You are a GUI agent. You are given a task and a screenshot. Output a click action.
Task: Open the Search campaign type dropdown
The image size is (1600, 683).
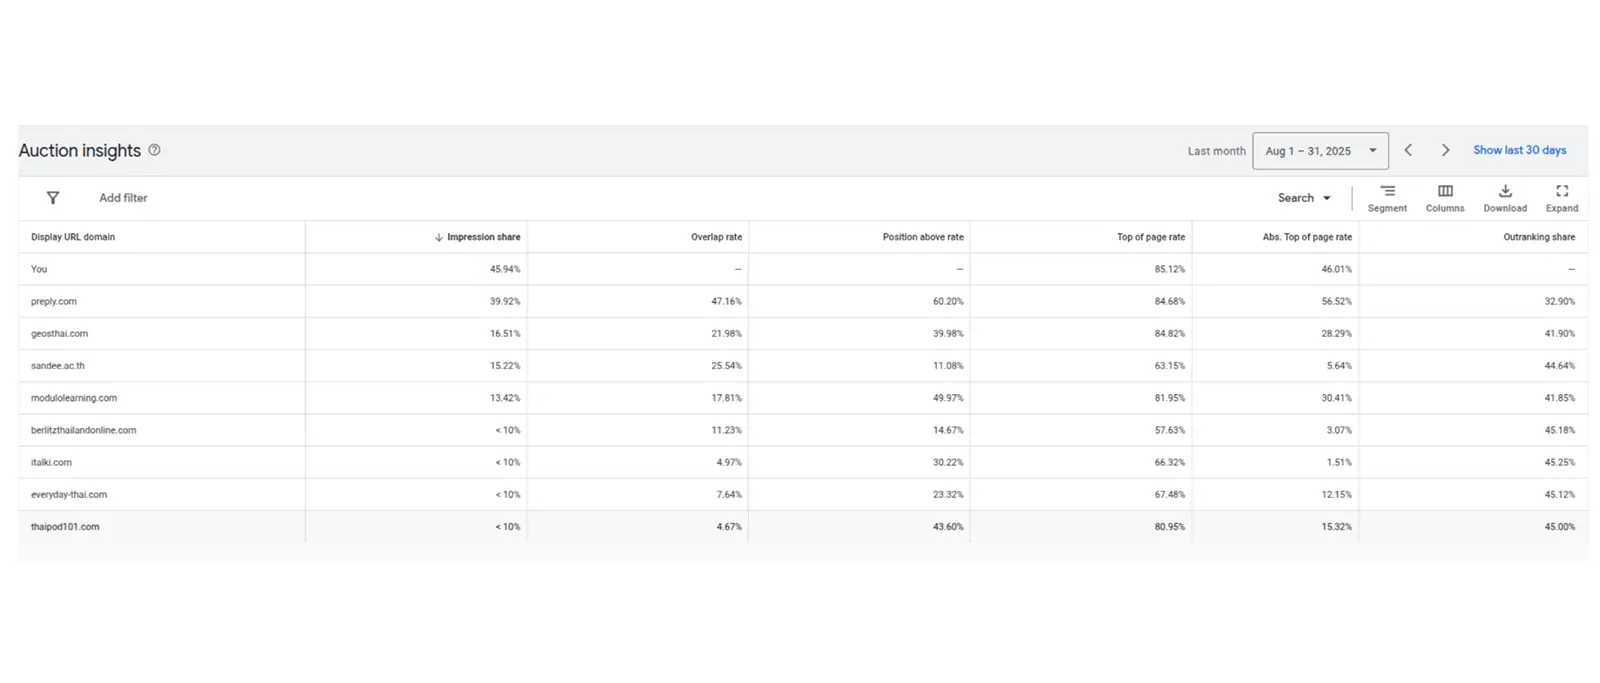tap(1304, 198)
